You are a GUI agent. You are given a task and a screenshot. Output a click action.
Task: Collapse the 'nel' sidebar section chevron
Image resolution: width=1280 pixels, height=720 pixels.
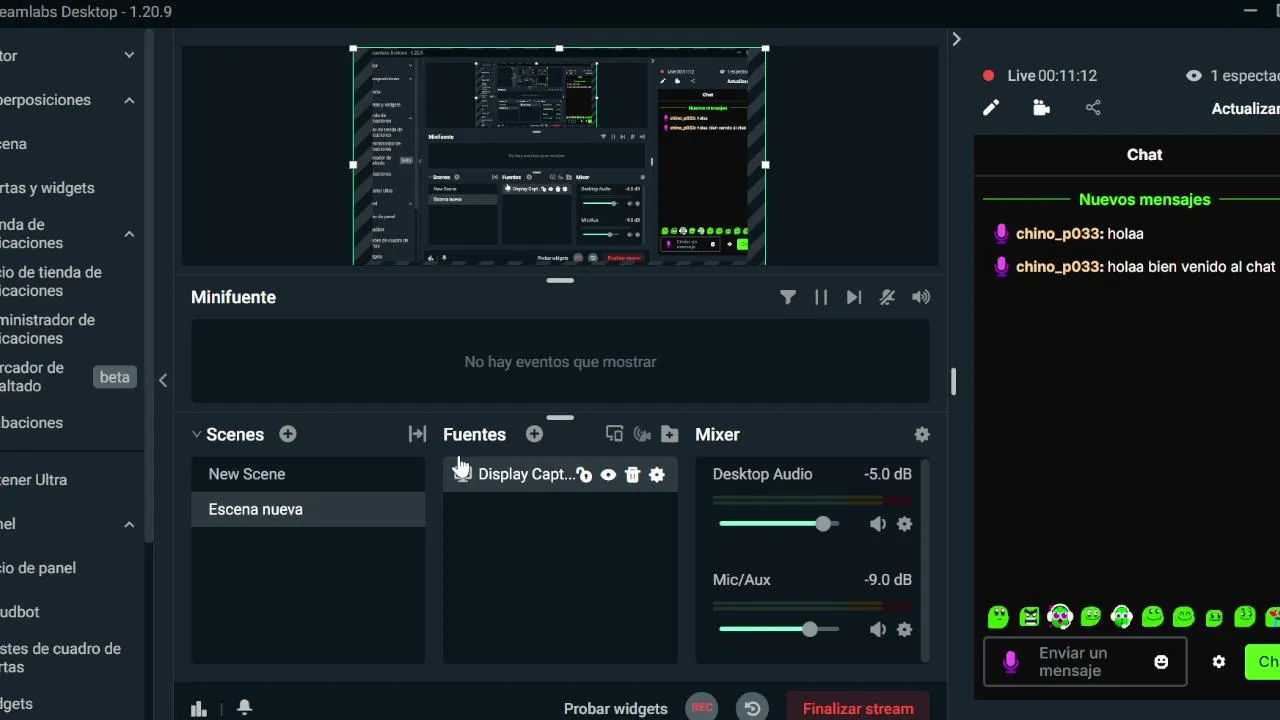pyautogui.click(x=129, y=524)
